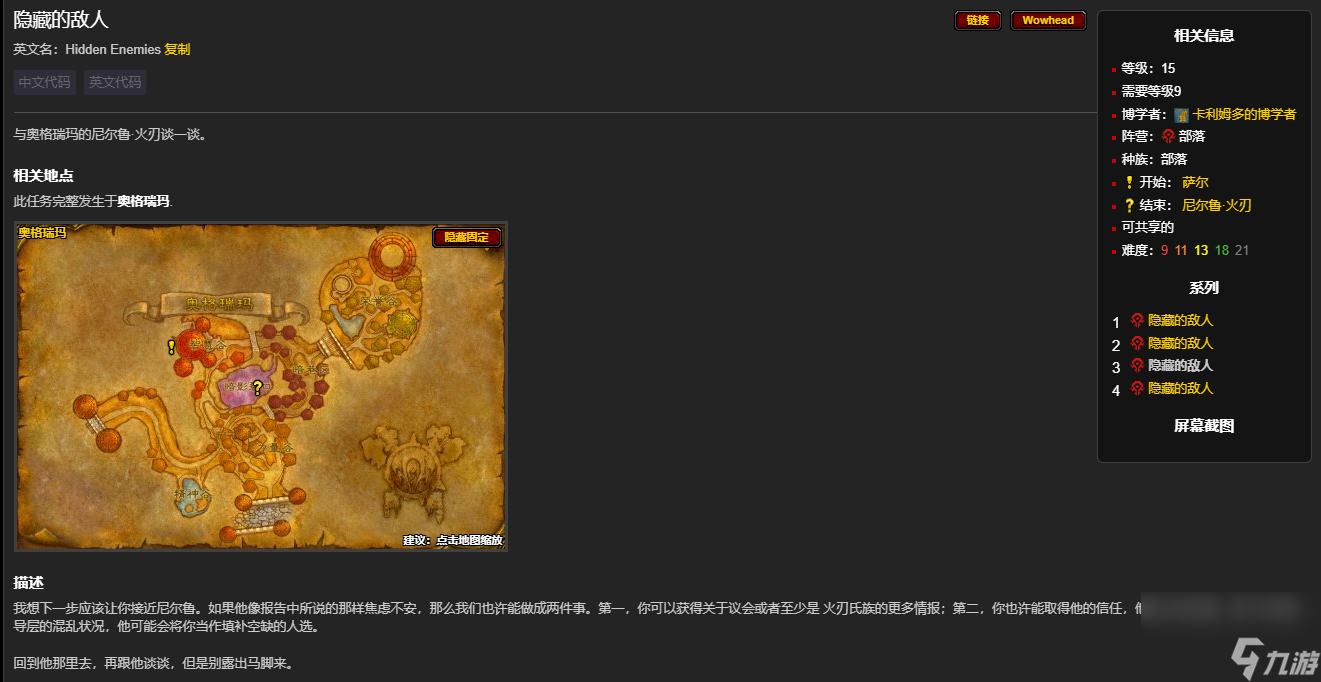This screenshot has width=1321, height=682.
Task: Select series quest 3 隐藏的敌人
Action: (x=1180, y=365)
